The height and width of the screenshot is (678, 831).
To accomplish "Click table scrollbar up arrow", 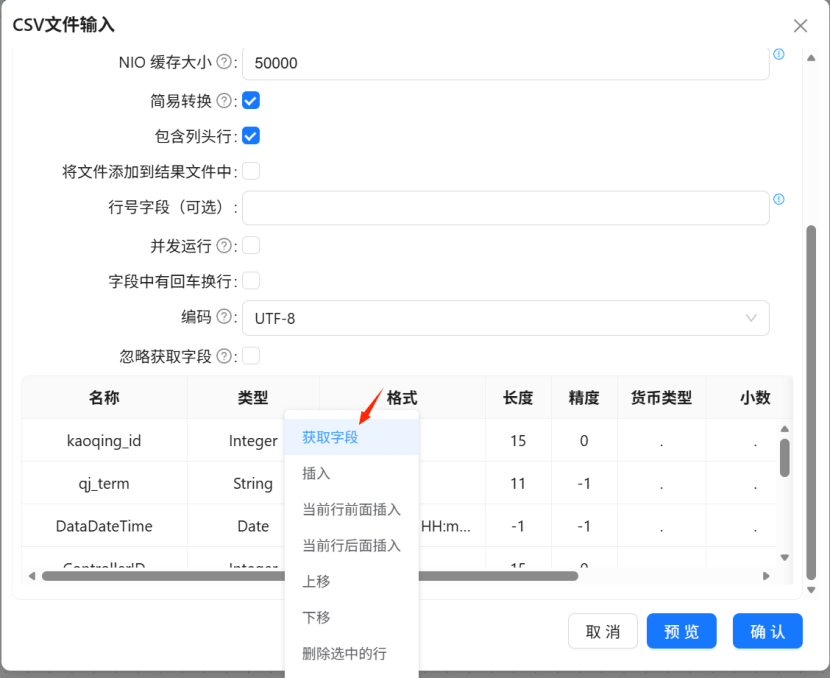I will [785, 428].
